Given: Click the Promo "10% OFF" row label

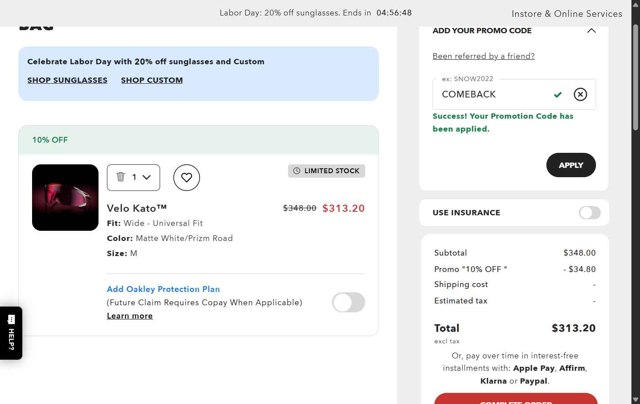Looking at the screenshot, I should click(x=471, y=269).
